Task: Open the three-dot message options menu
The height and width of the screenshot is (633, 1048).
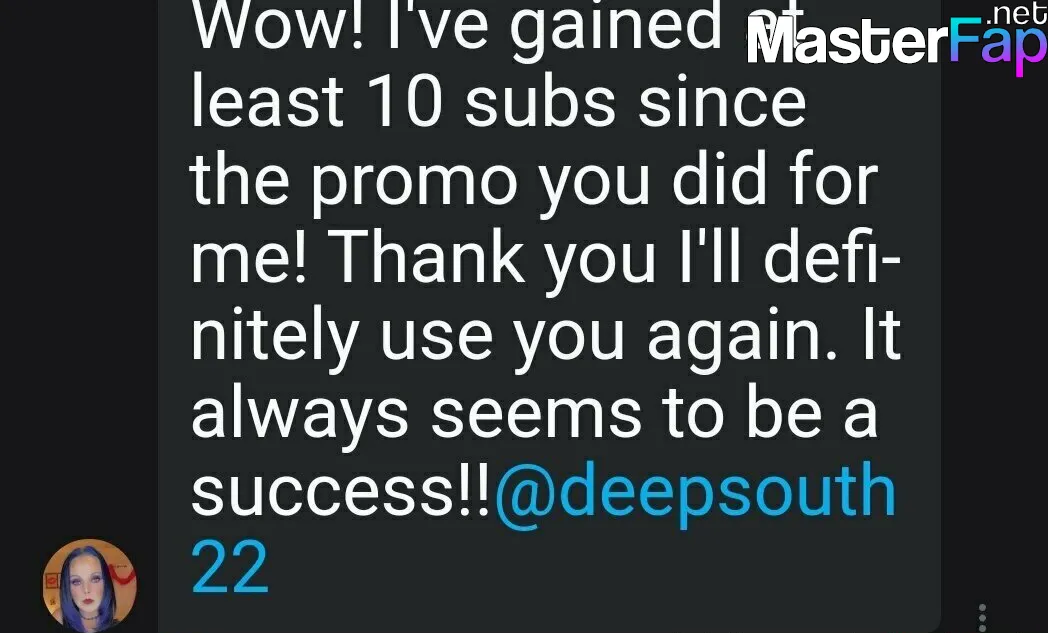Action: 982,618
